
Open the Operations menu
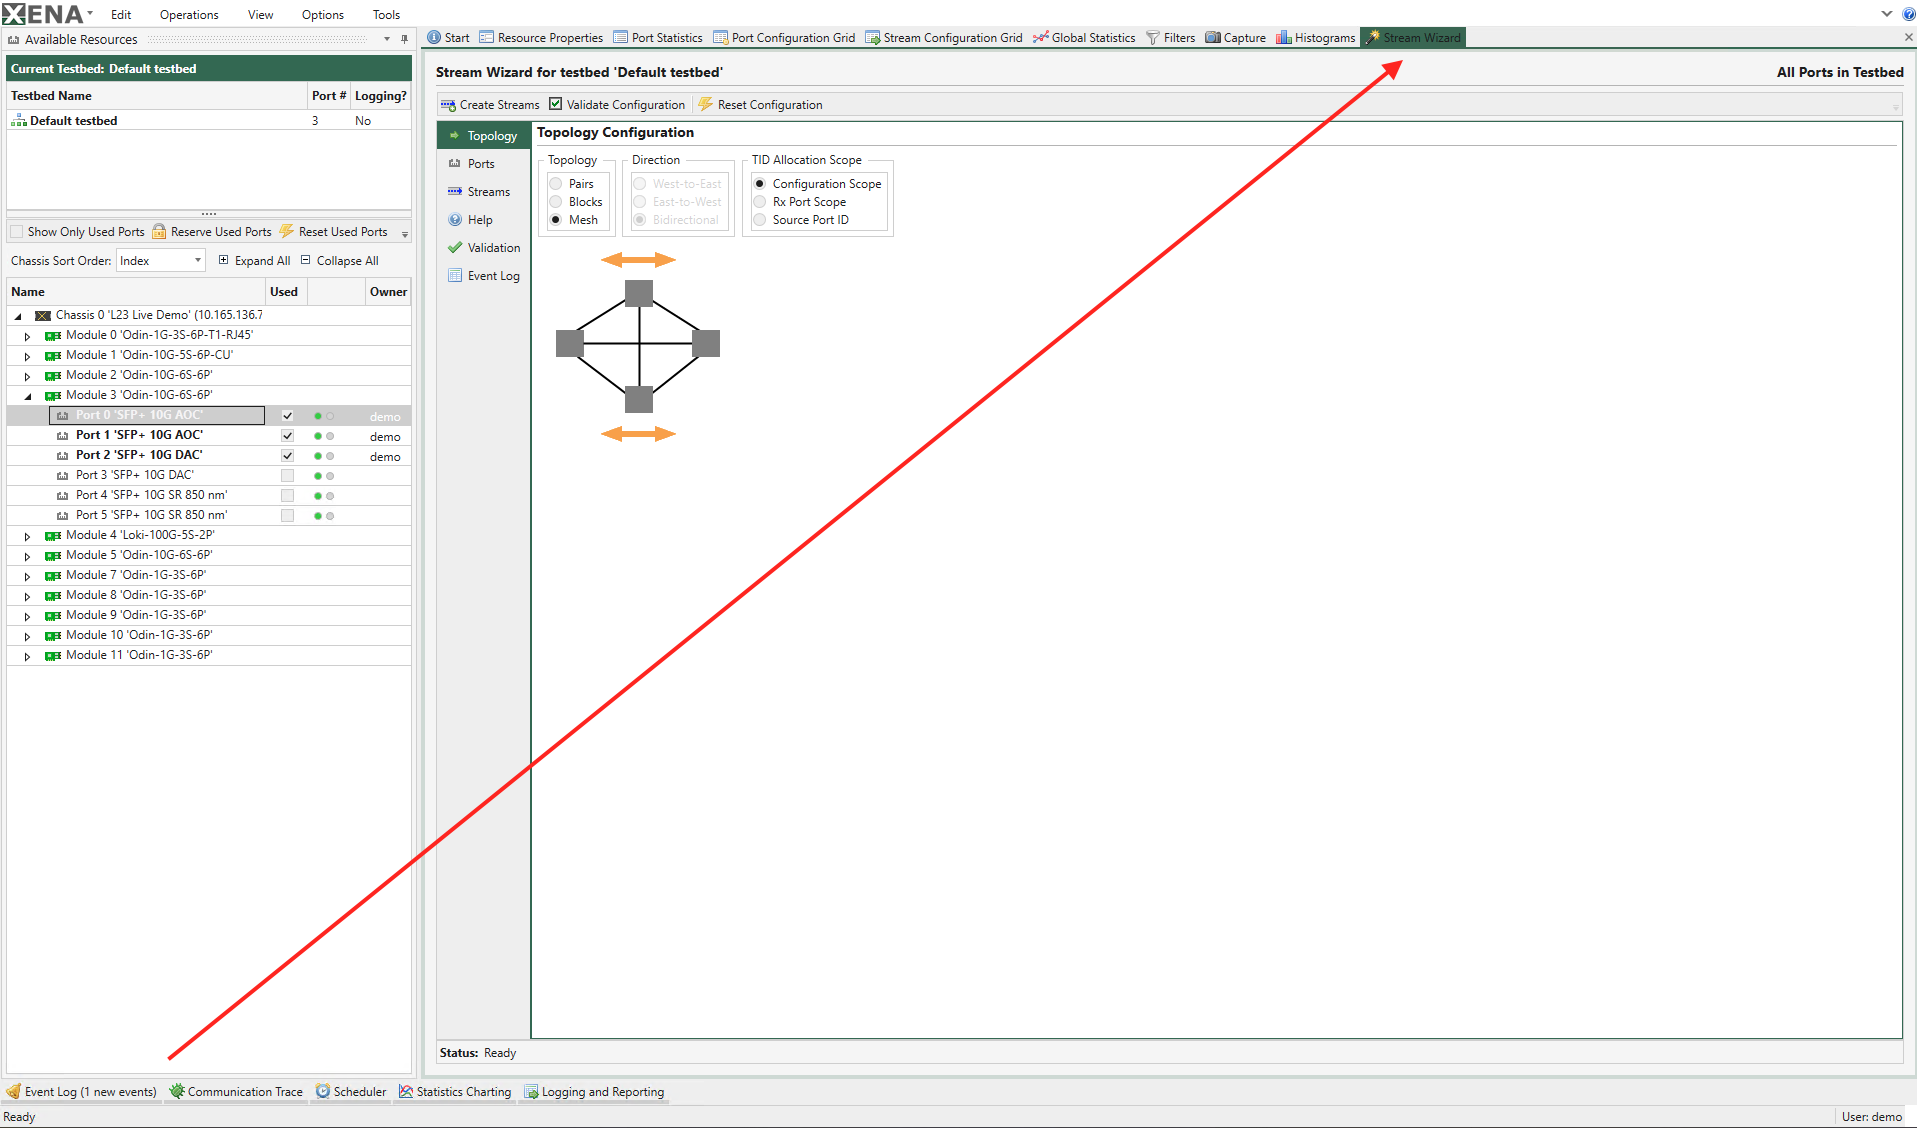(189, 14)
